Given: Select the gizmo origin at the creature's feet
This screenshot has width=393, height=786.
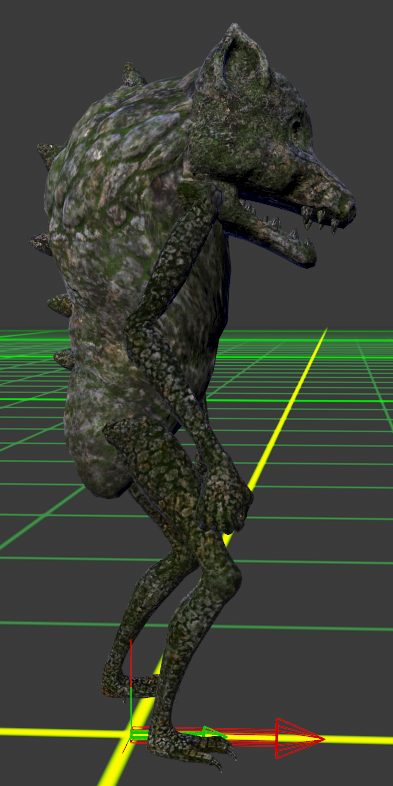Looking at the screenshot, I should 132,734.
